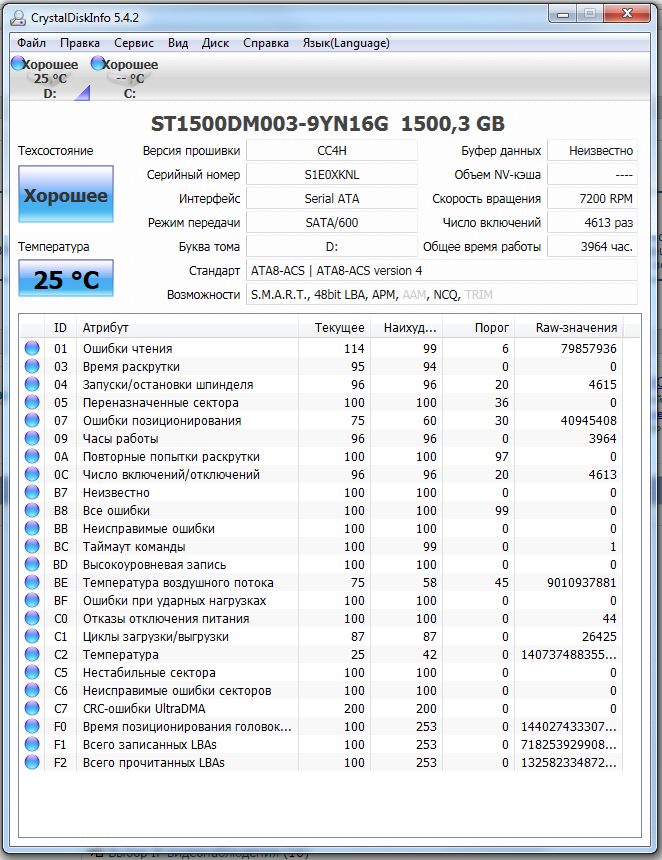Click the large Хорошее health status button
662x860 pixels.
[66, 194]
